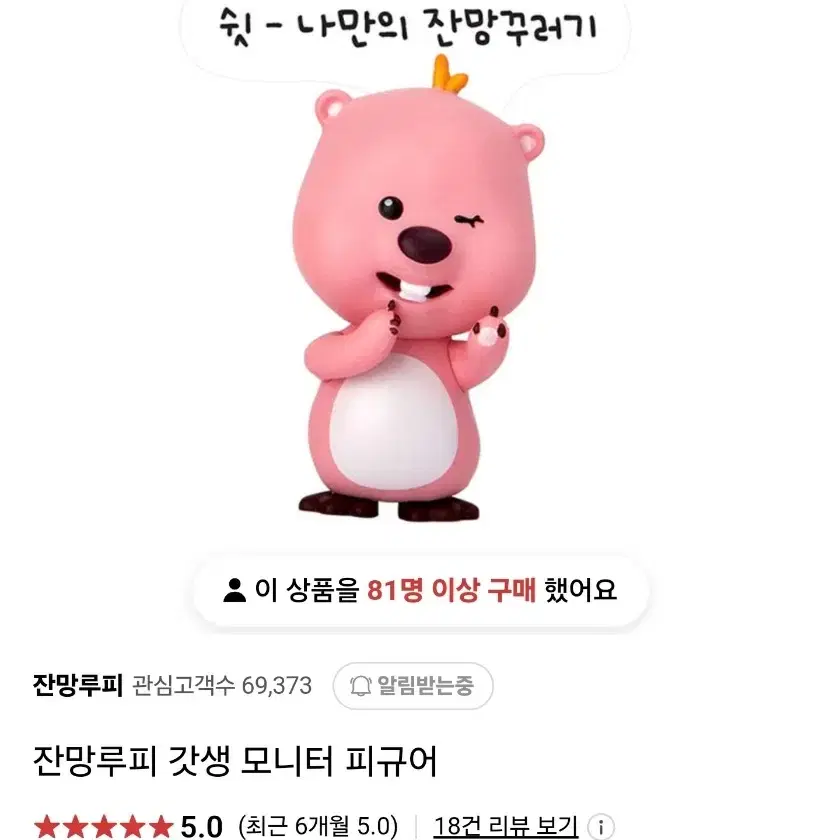Click the 쉿 - 나만의 잔망꾸러기 speech bubble
840x840 pixels.
(406, 29)
